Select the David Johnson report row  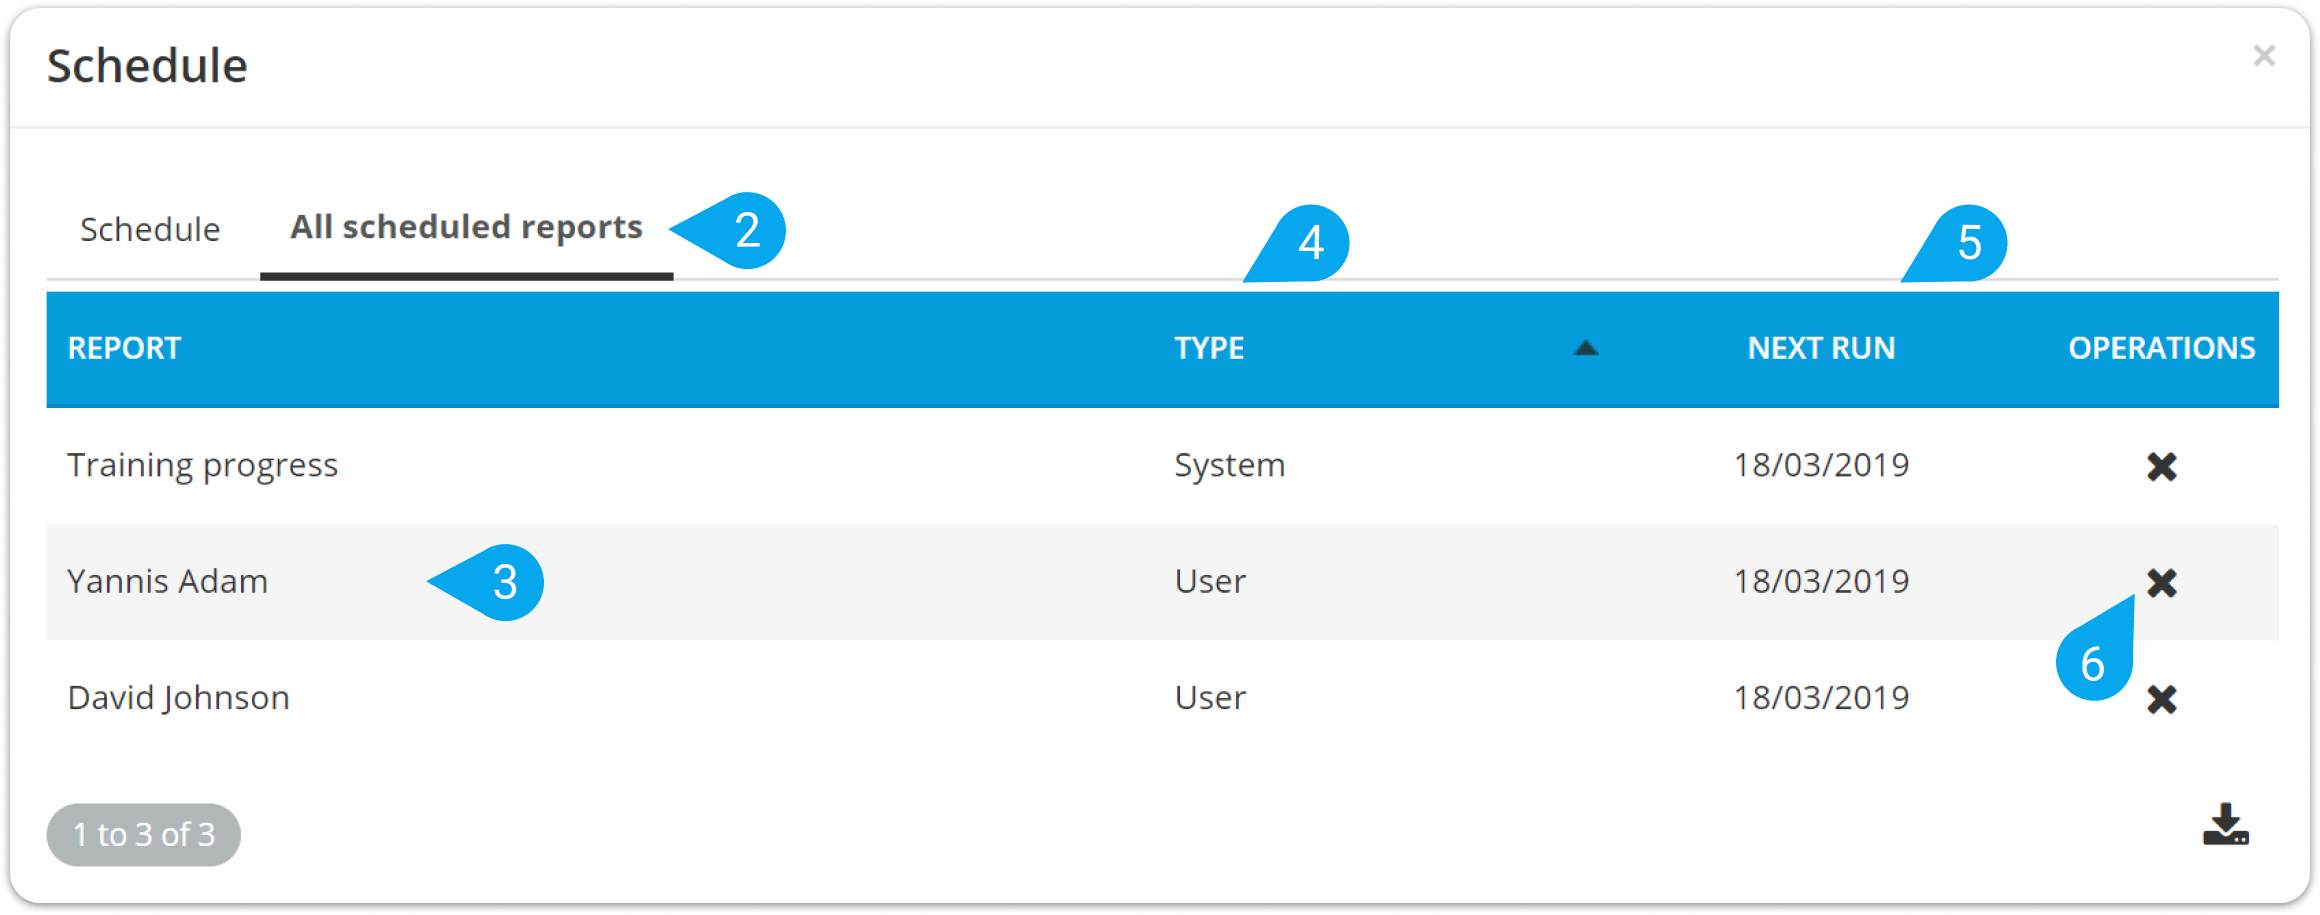(x=178, y=698)
